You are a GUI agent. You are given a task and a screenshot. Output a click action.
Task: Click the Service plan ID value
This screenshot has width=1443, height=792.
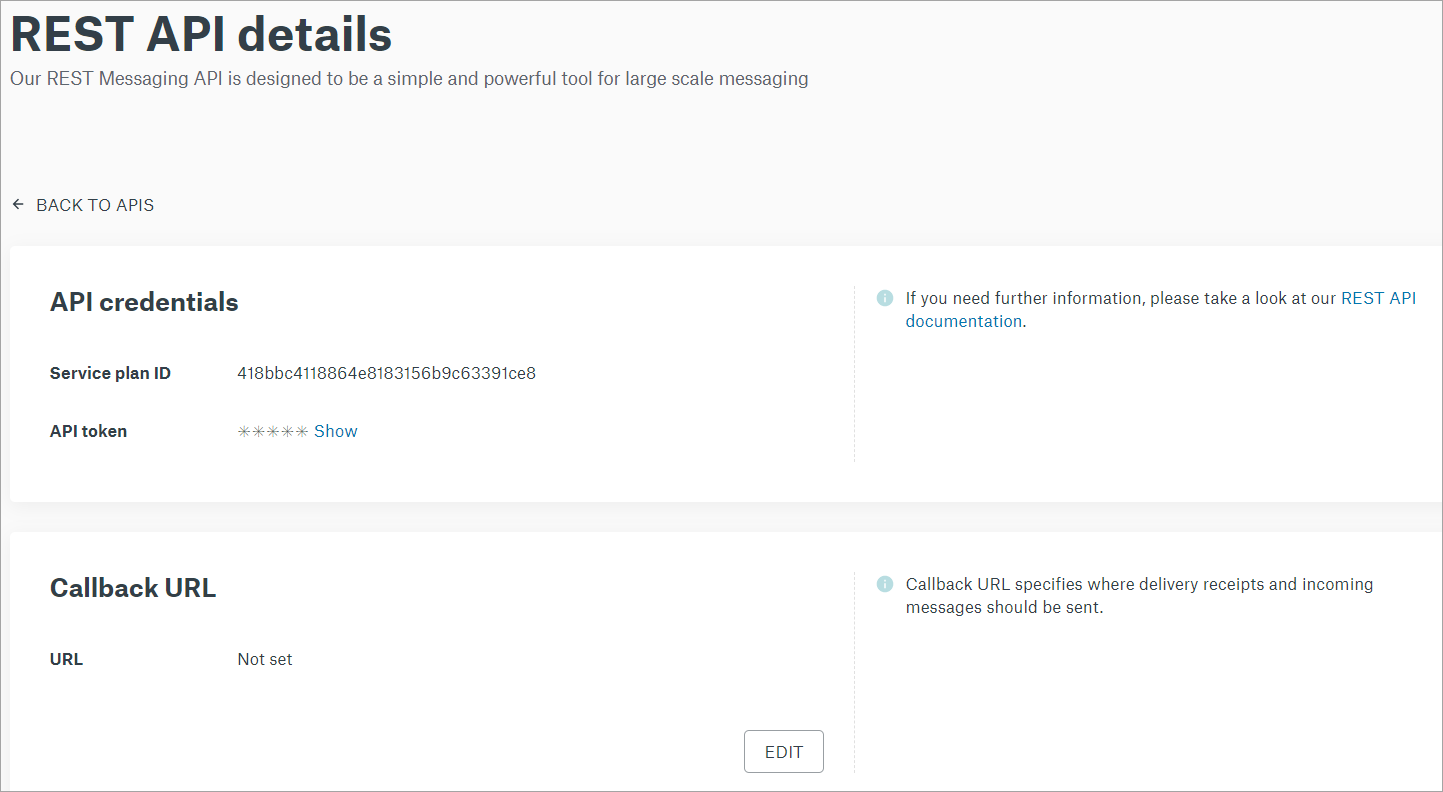coord(387,373)
